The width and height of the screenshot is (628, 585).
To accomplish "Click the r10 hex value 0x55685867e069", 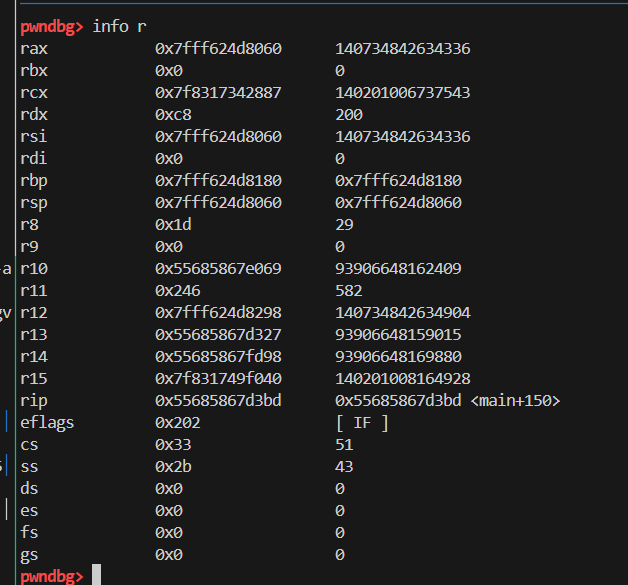I will click(218, 268).
